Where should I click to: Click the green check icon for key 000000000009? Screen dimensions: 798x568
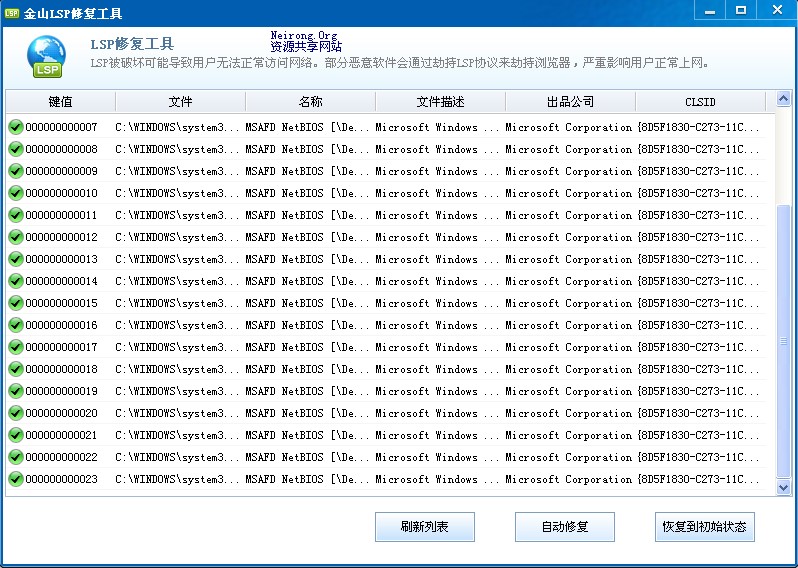[x=16, y=171]
